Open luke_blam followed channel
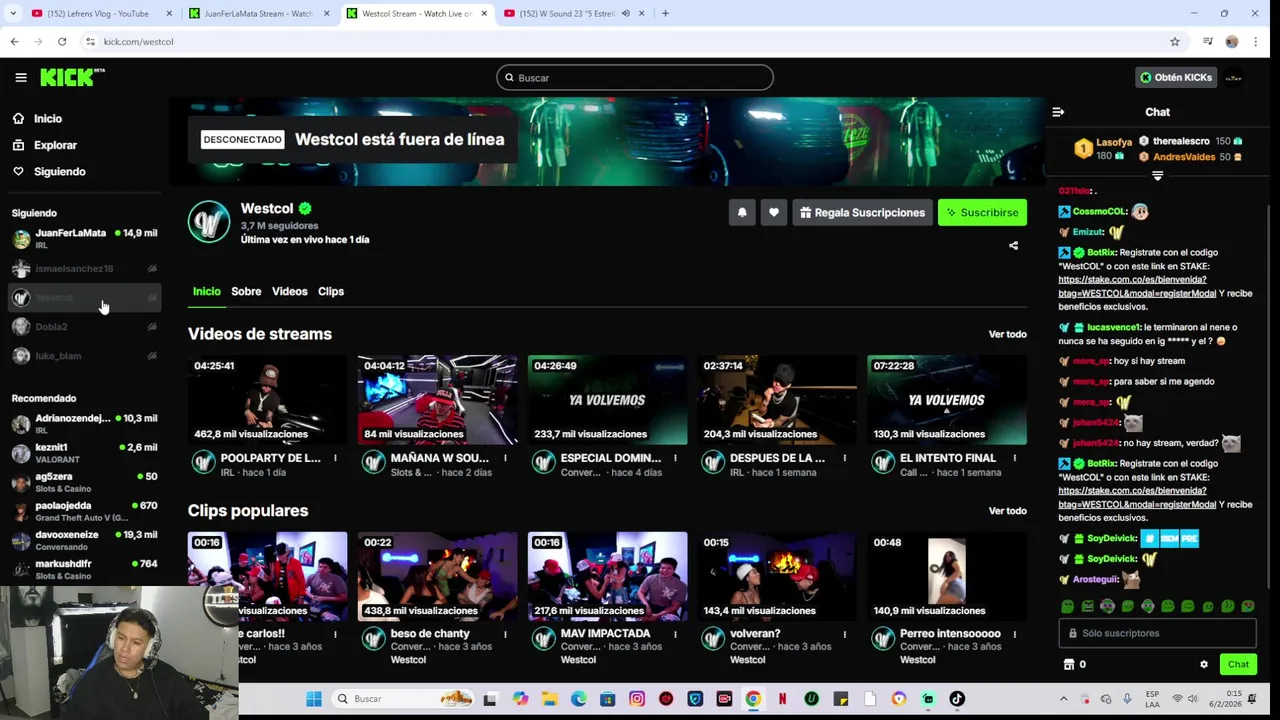The image size is (1280, 720). [x=84, y=355]
